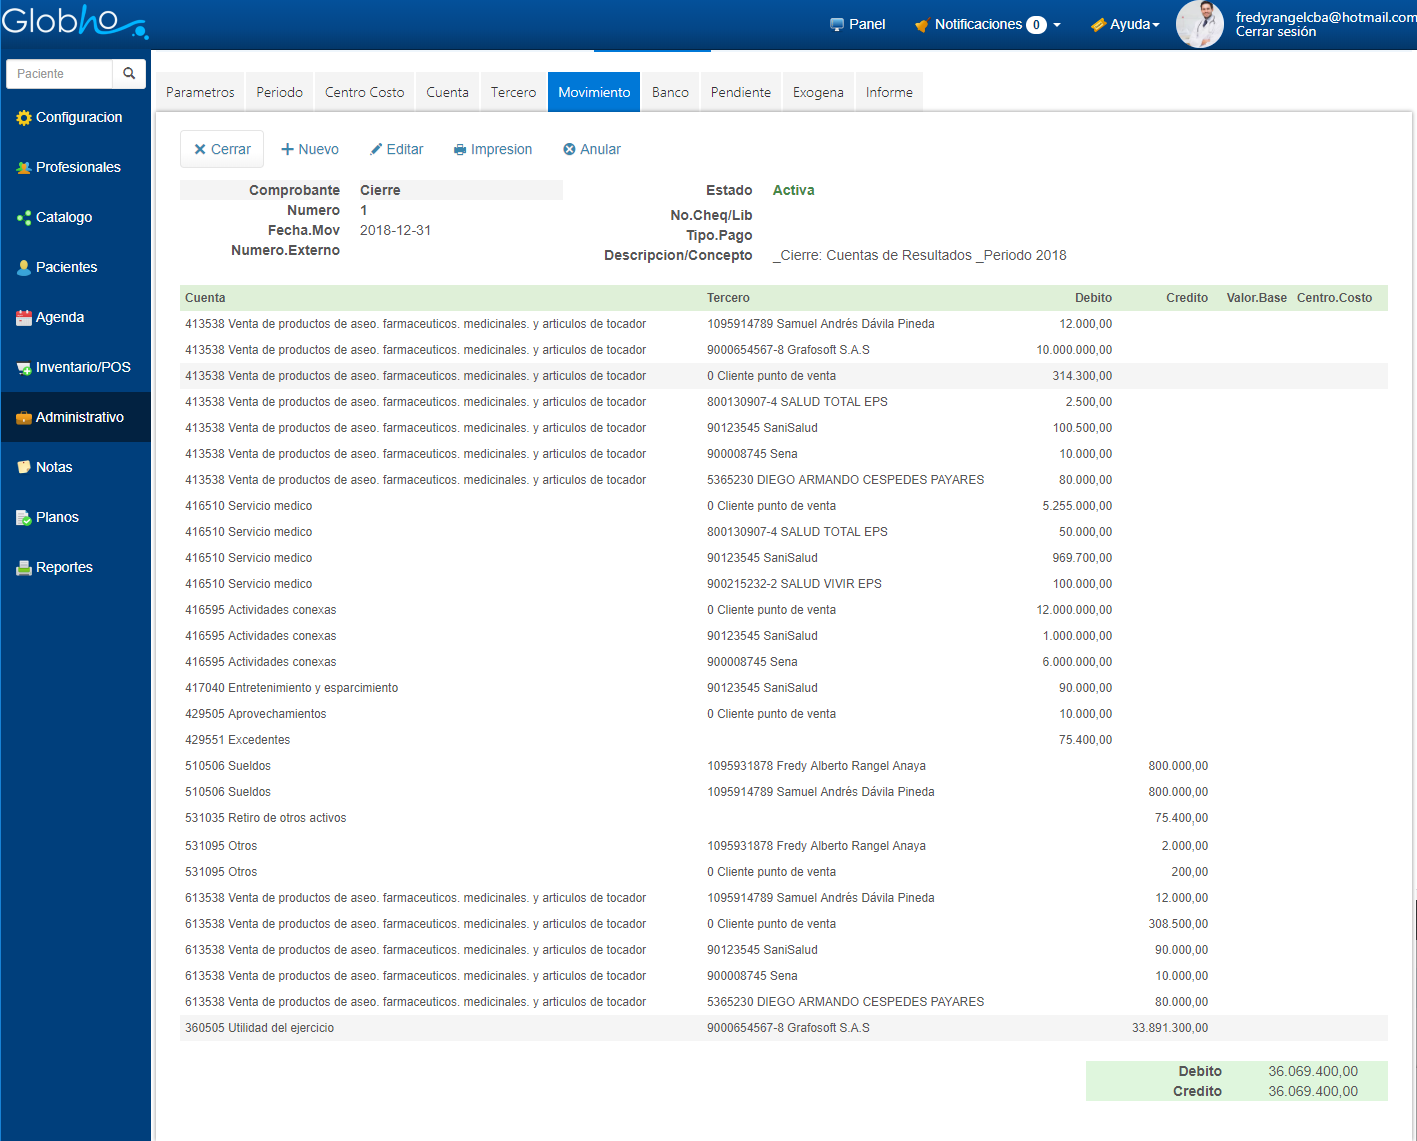Screen dimensions: 1417x1141
Task: Void the voucher with Anular
Action: 592,149
